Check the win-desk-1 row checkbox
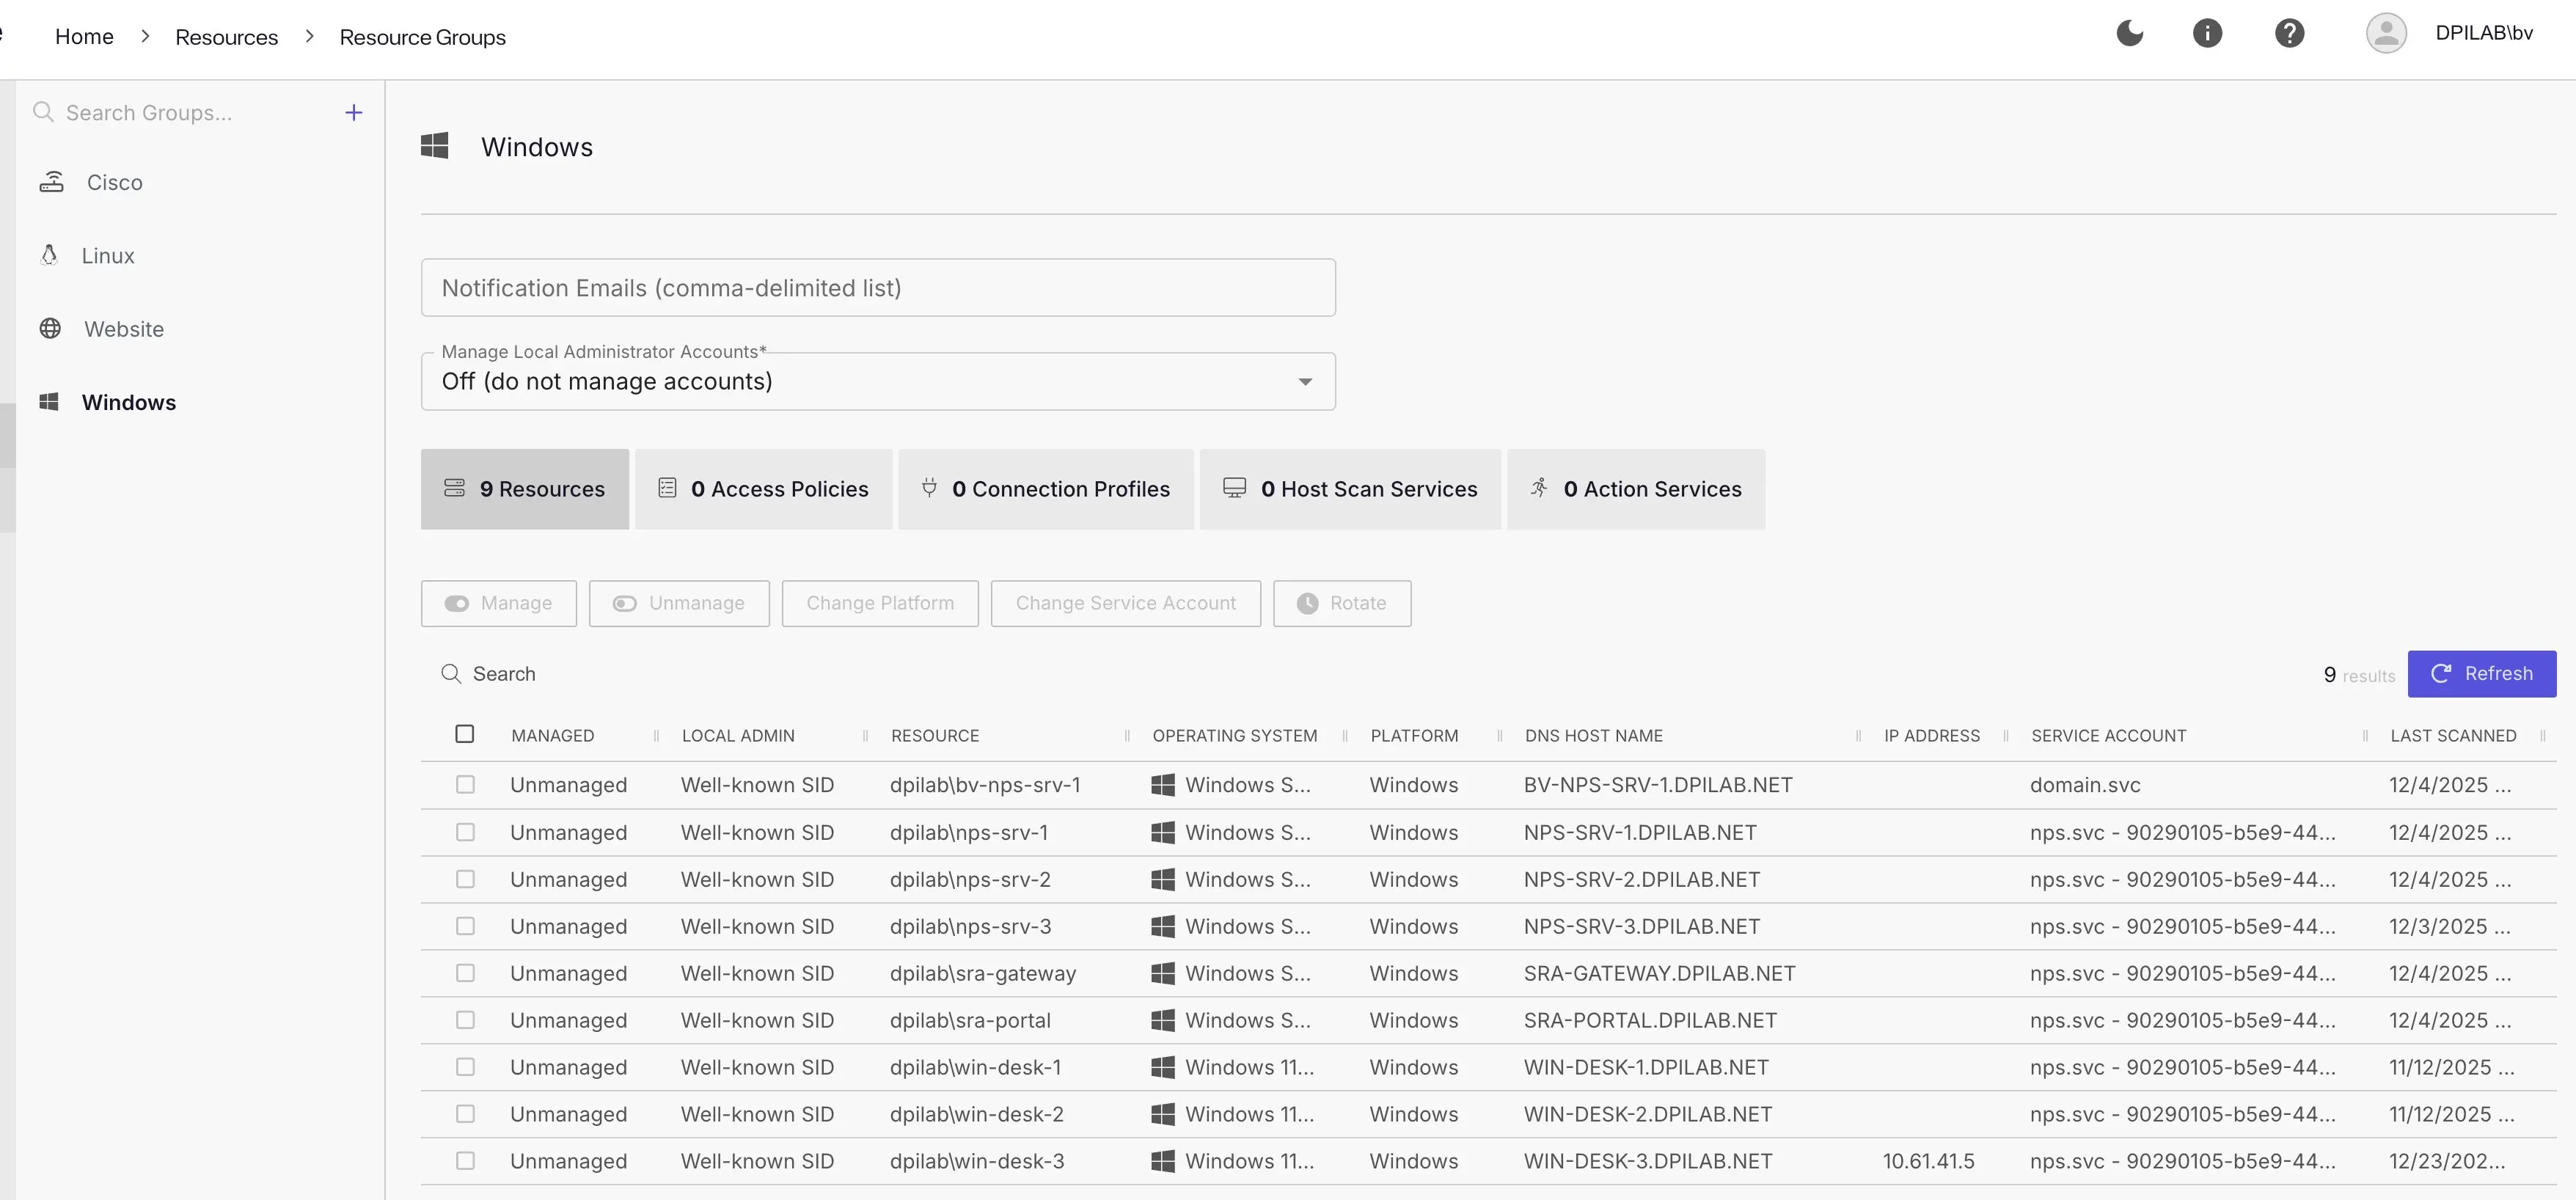This screenshot has height=1200, width=2576. pos(465,1067)
